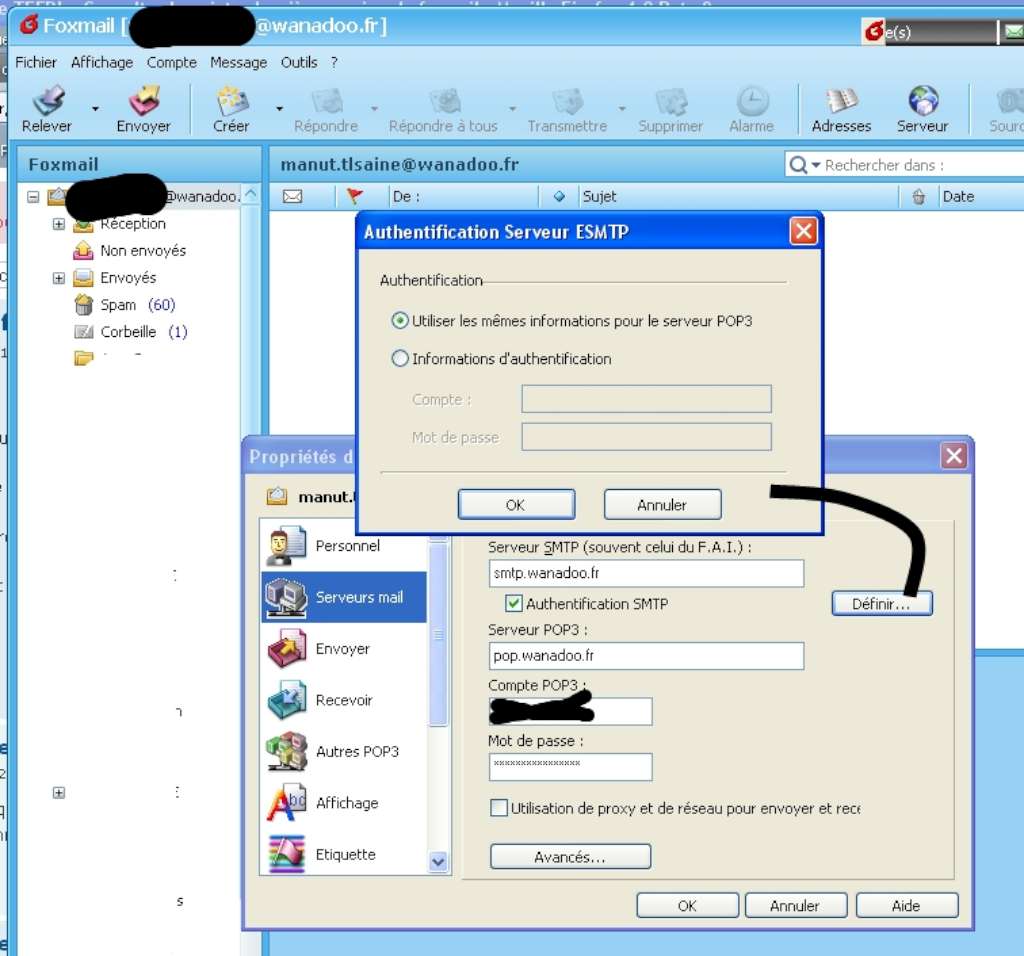
Task: Click the attachment column header icon
Action: tap(918, 197)
